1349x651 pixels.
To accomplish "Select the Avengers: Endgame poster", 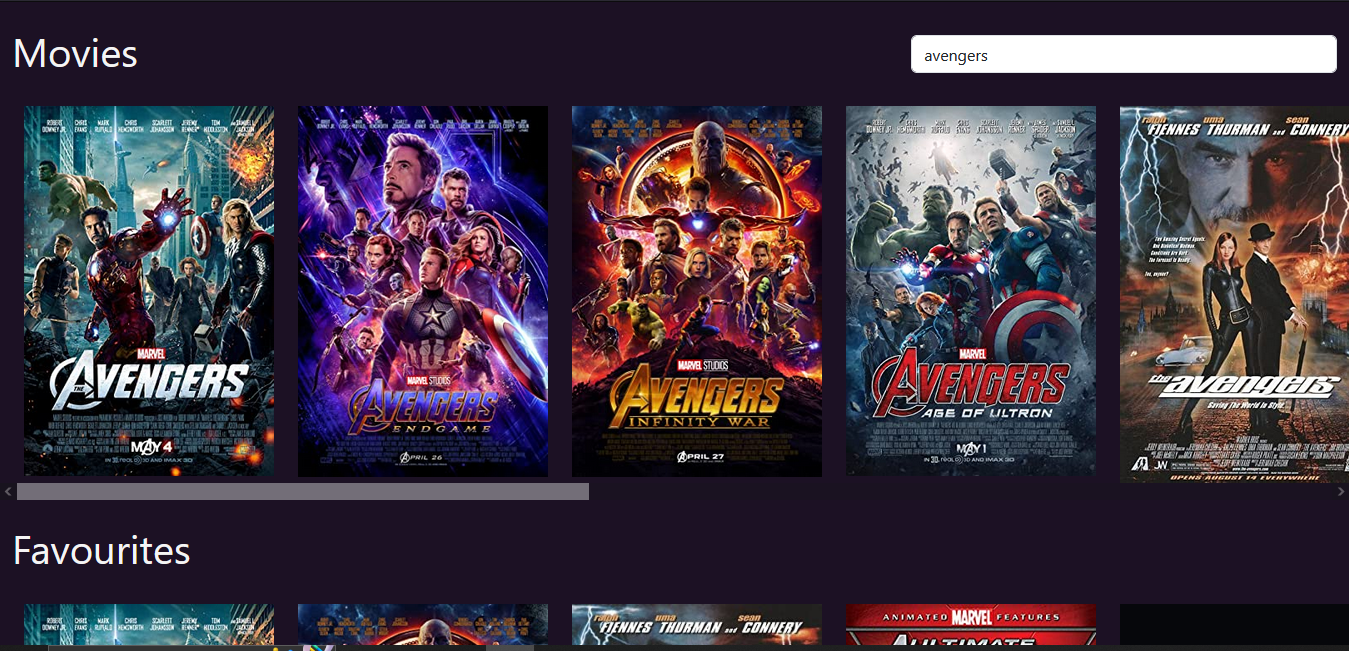I will 422,290.
